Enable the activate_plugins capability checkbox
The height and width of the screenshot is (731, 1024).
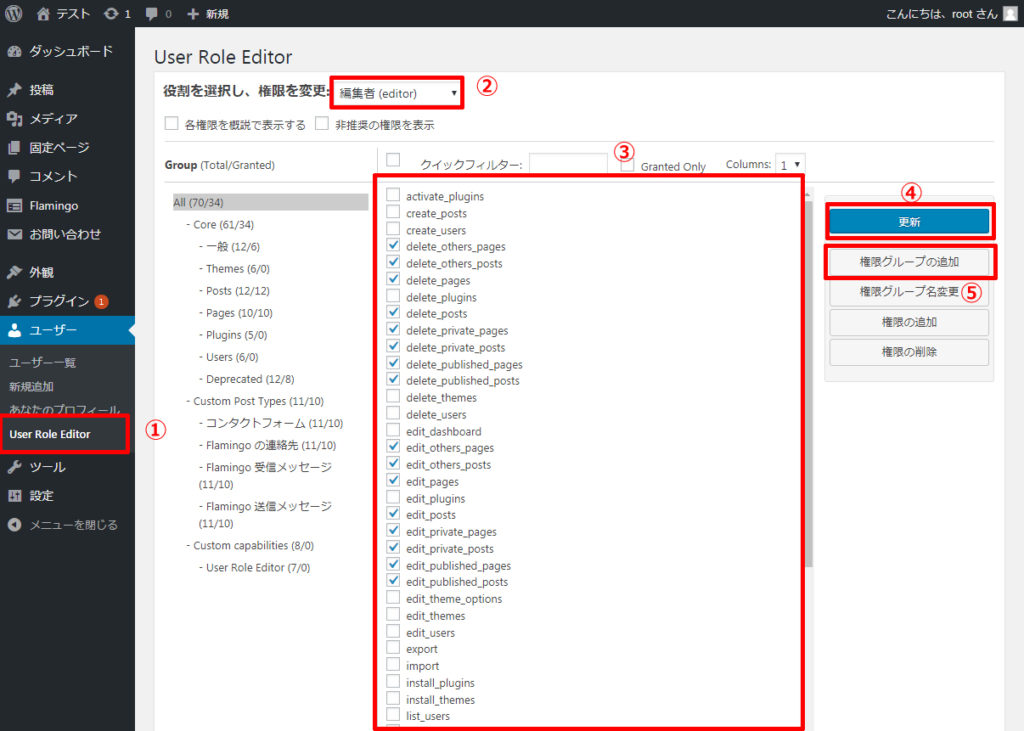pyautogui.click(x=393, y=196)
